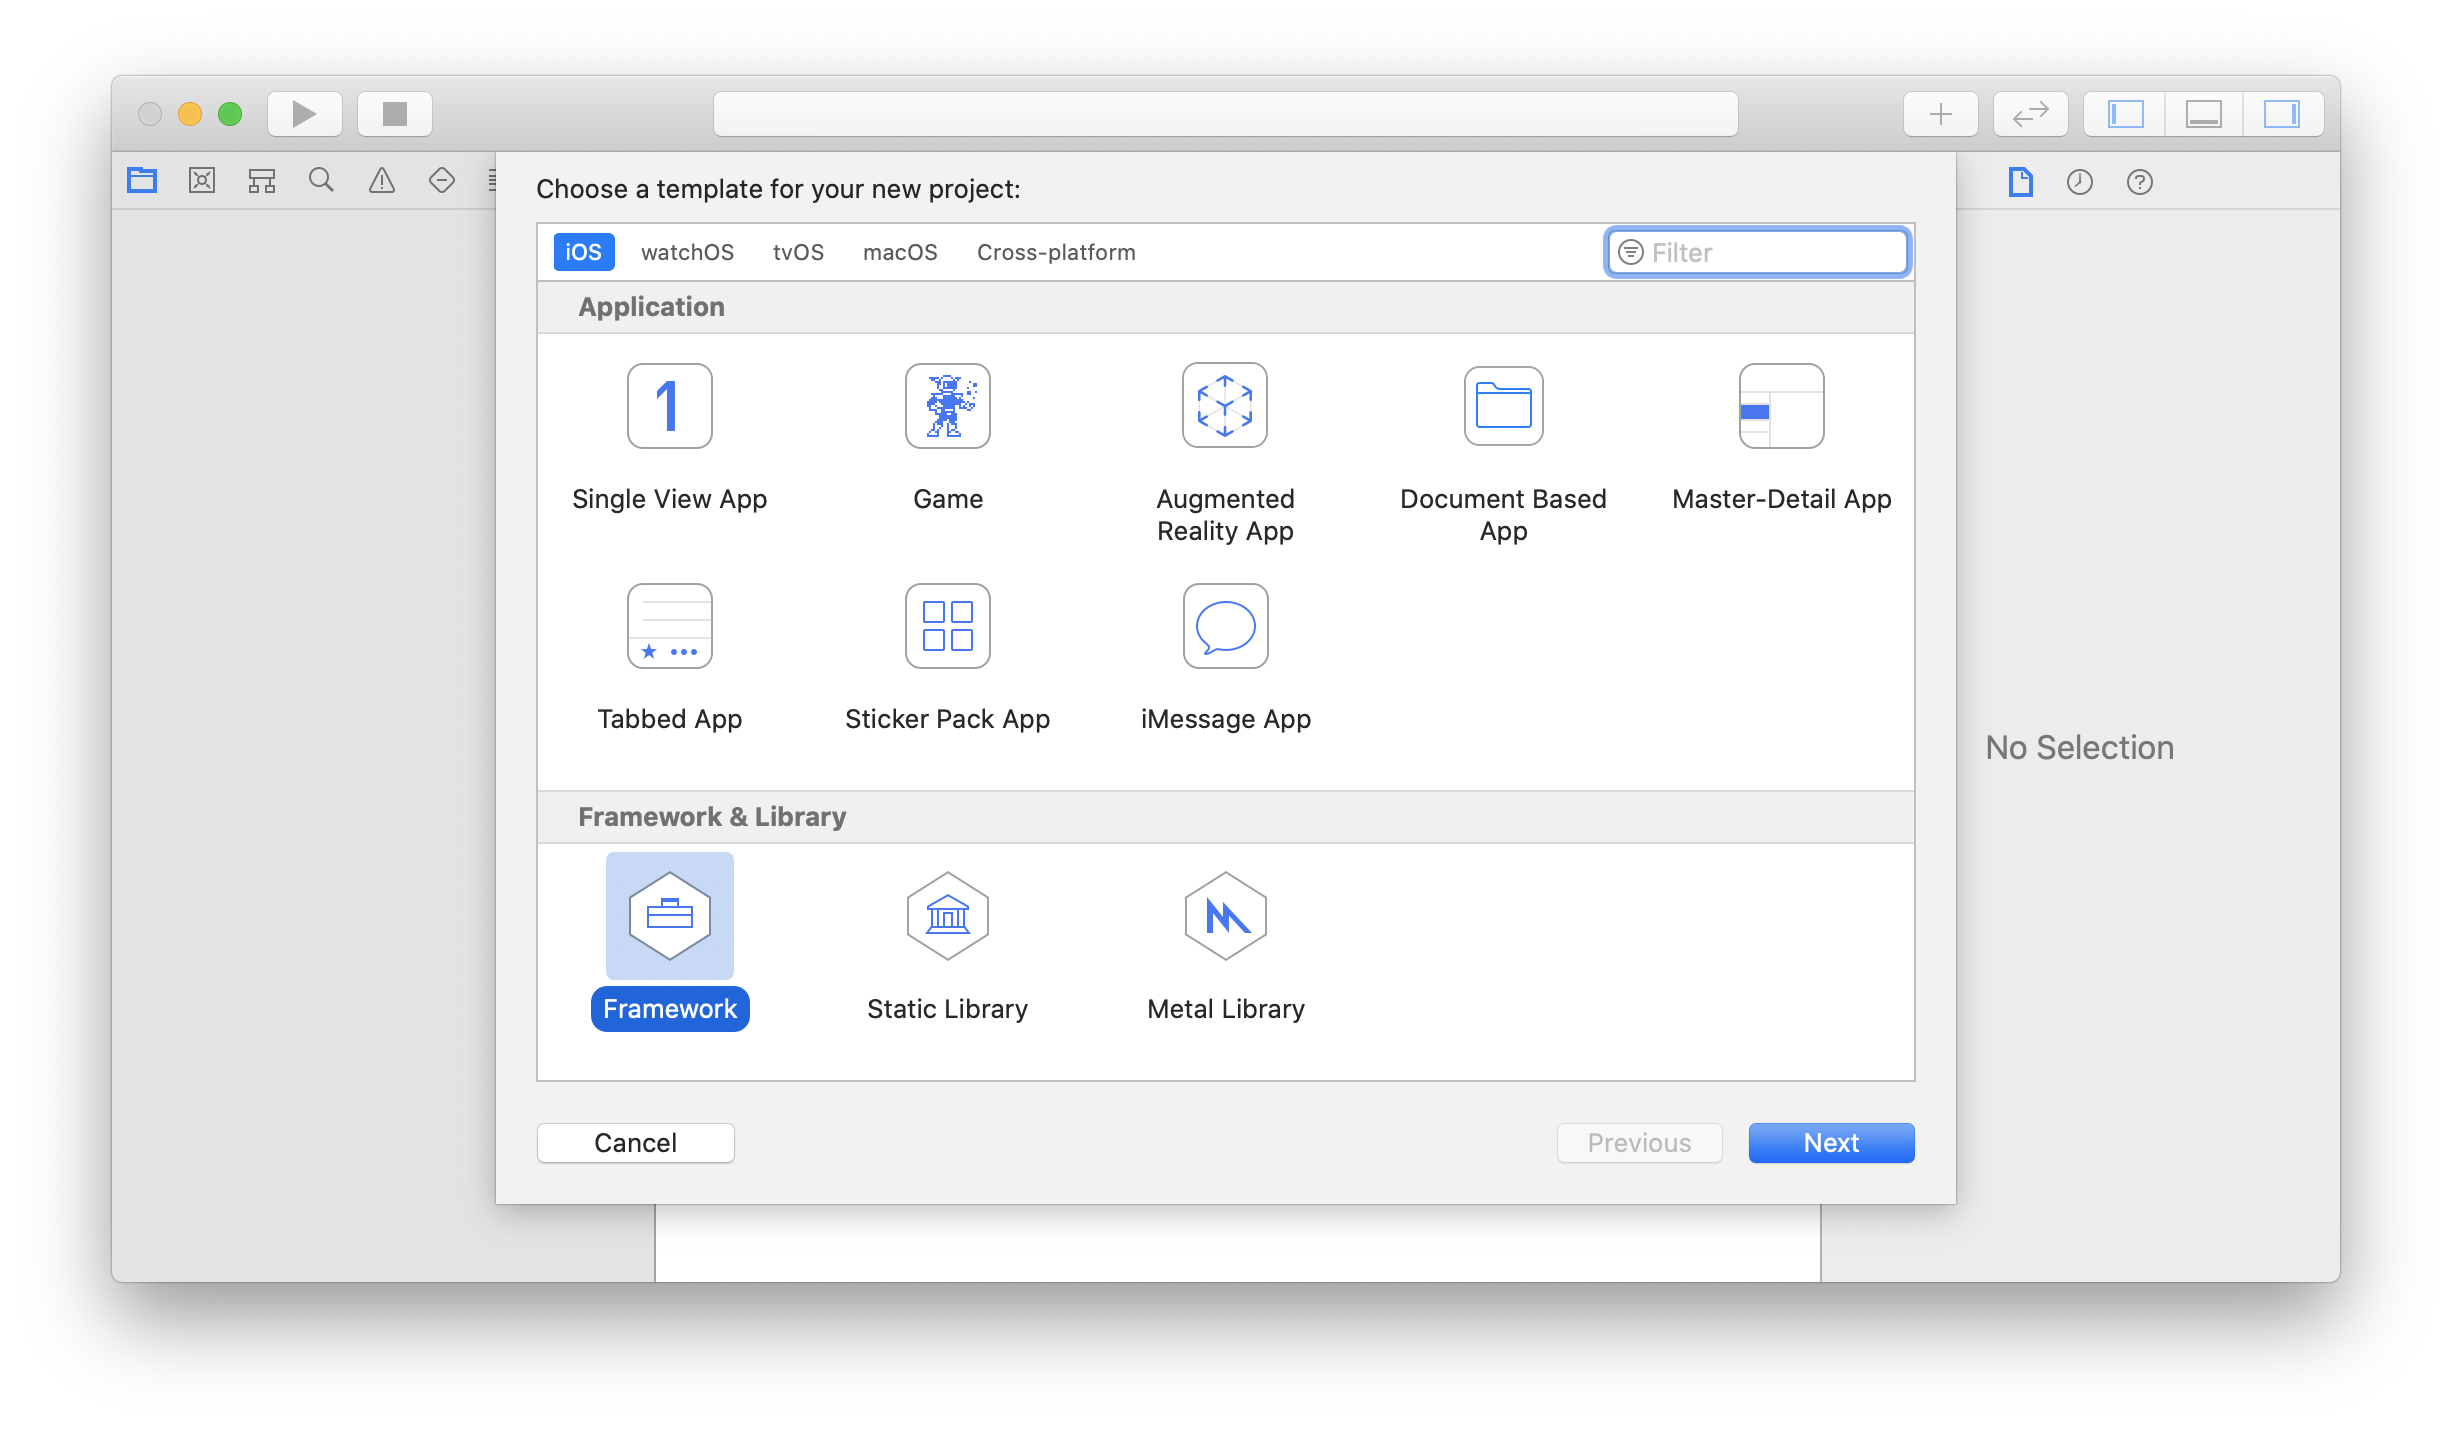The height and width of the screenshot is (1430, 2452).
Task: Click the iOS tab to filter templates
Action: [x=584, y=252]
